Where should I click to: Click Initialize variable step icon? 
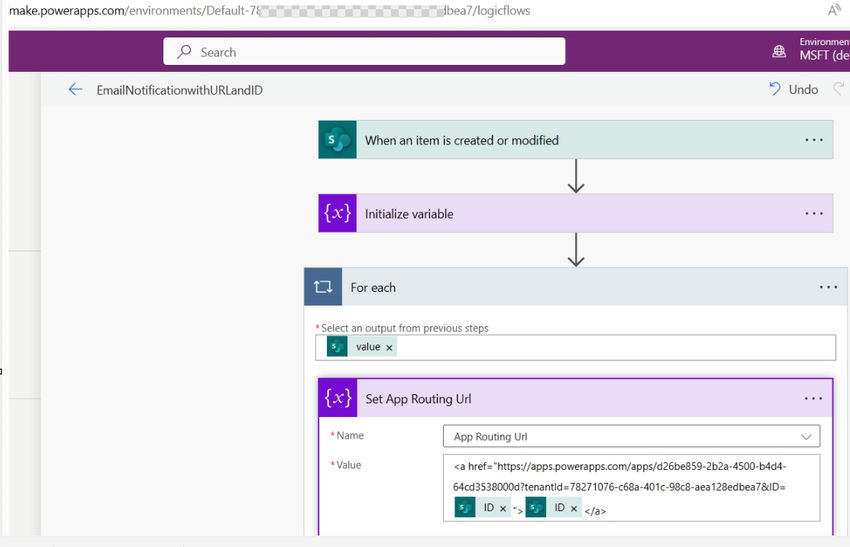[337, 213]
